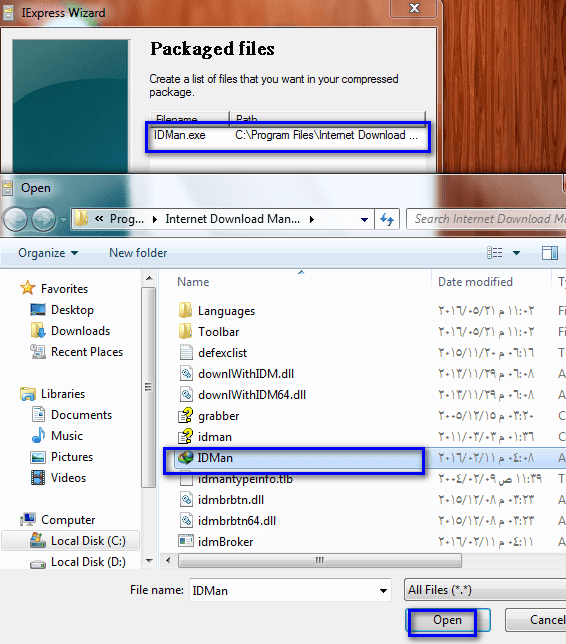Open Documents library
The image size is (566, 644).
point(81,415)
